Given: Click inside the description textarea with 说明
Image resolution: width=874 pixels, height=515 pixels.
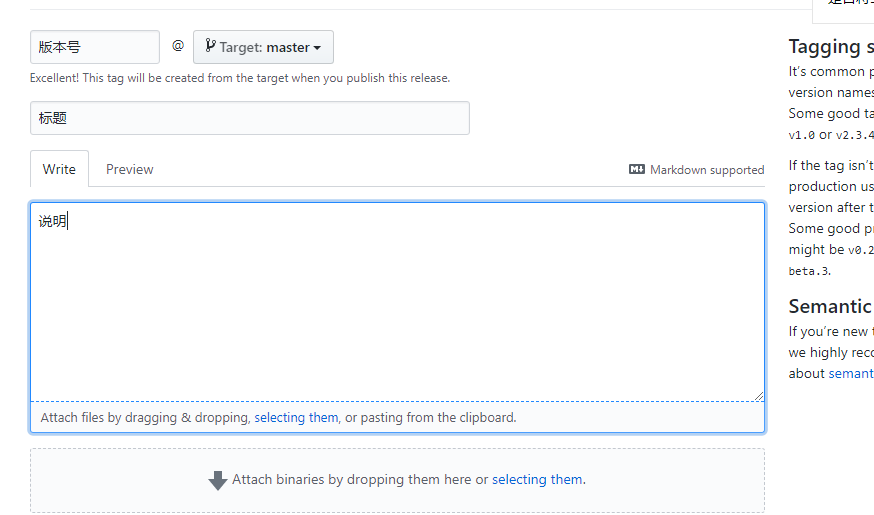Looking at the screenshot, I should (x=397, y=300).
